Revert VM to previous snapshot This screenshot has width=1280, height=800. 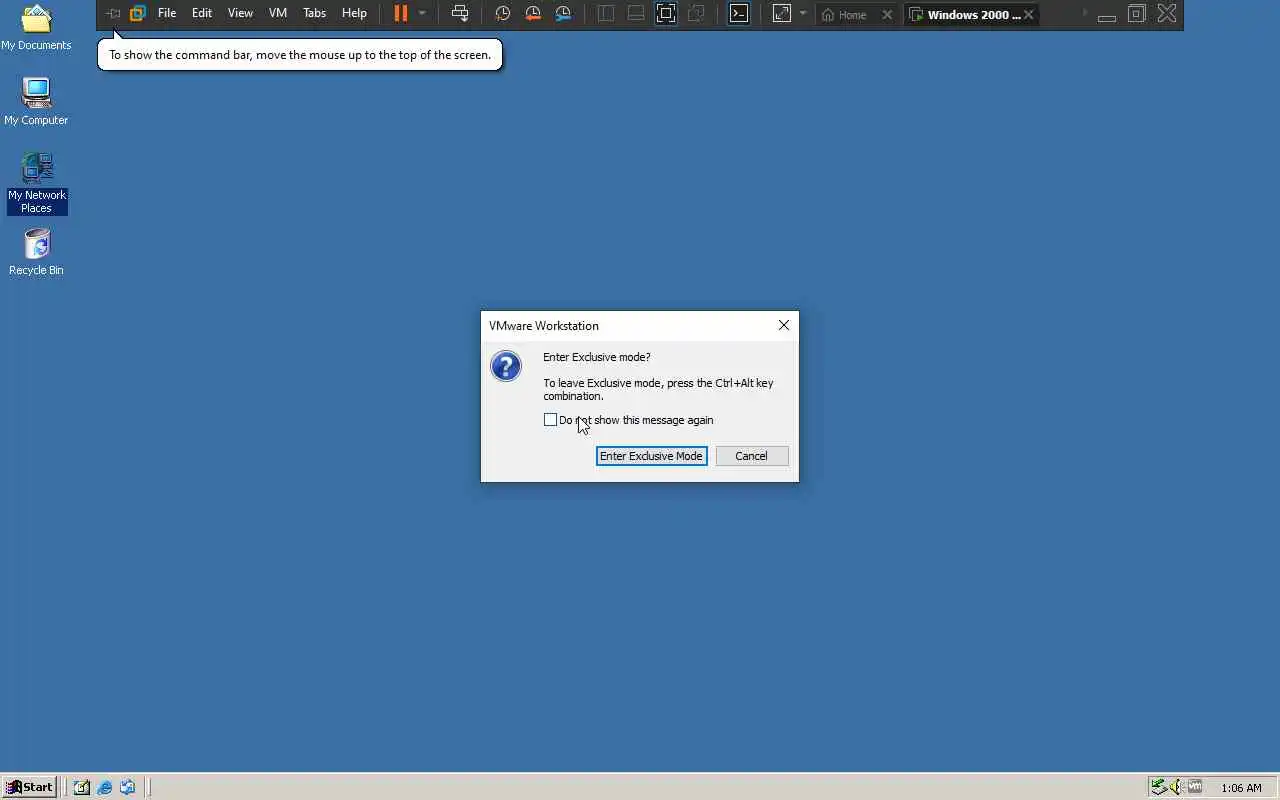coord(533,14)
